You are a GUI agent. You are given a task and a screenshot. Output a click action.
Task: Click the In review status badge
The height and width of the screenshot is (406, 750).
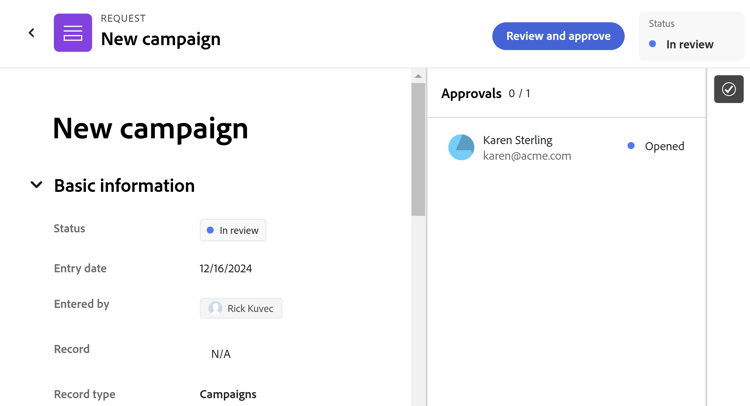click(x=233, y=230)
